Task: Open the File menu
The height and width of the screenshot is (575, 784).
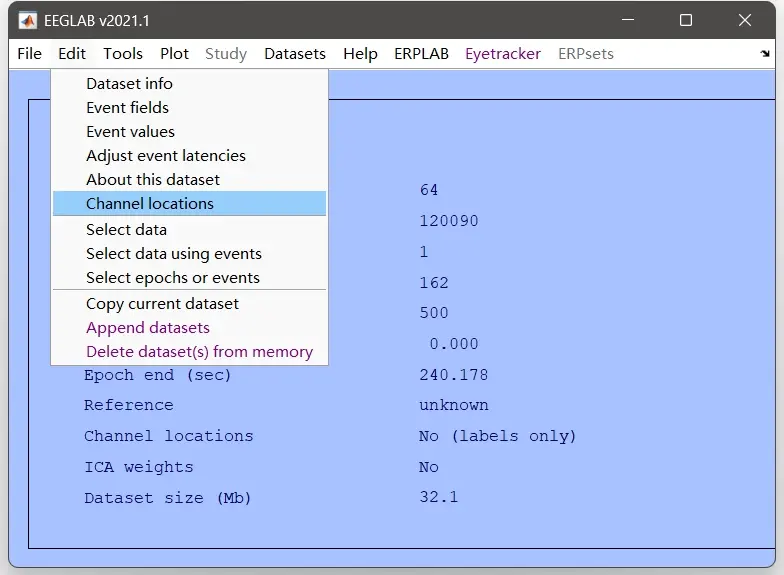Action: click(x=30, y=54)
